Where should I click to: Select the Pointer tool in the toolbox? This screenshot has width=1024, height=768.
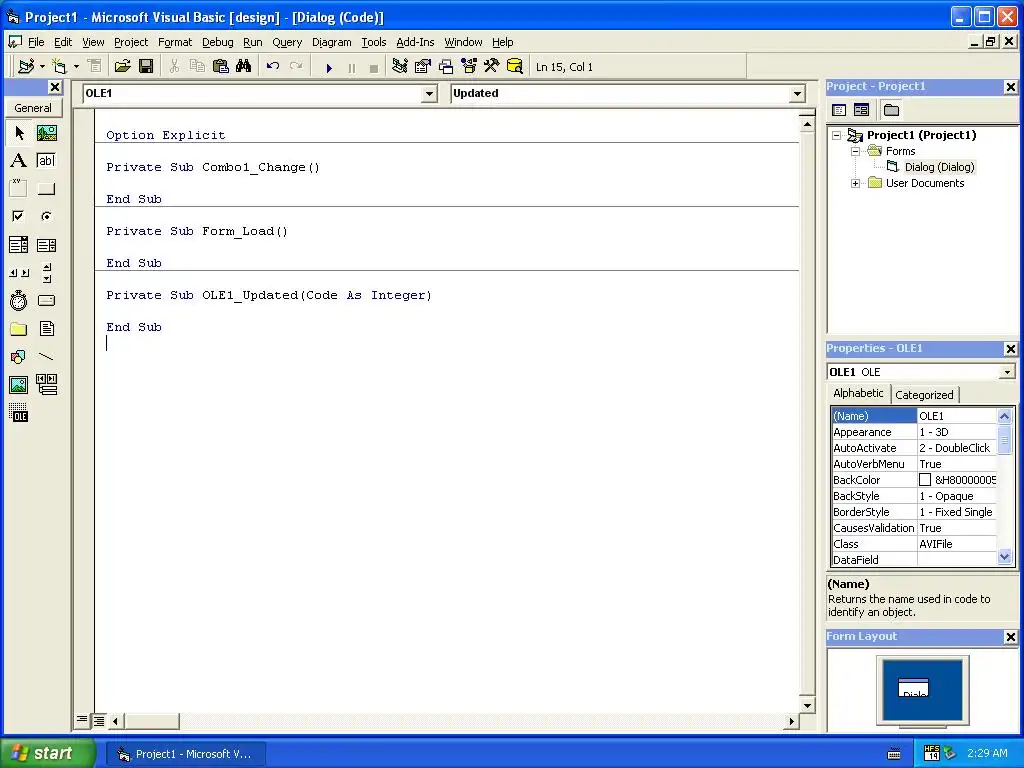click(x=19, y=133)
